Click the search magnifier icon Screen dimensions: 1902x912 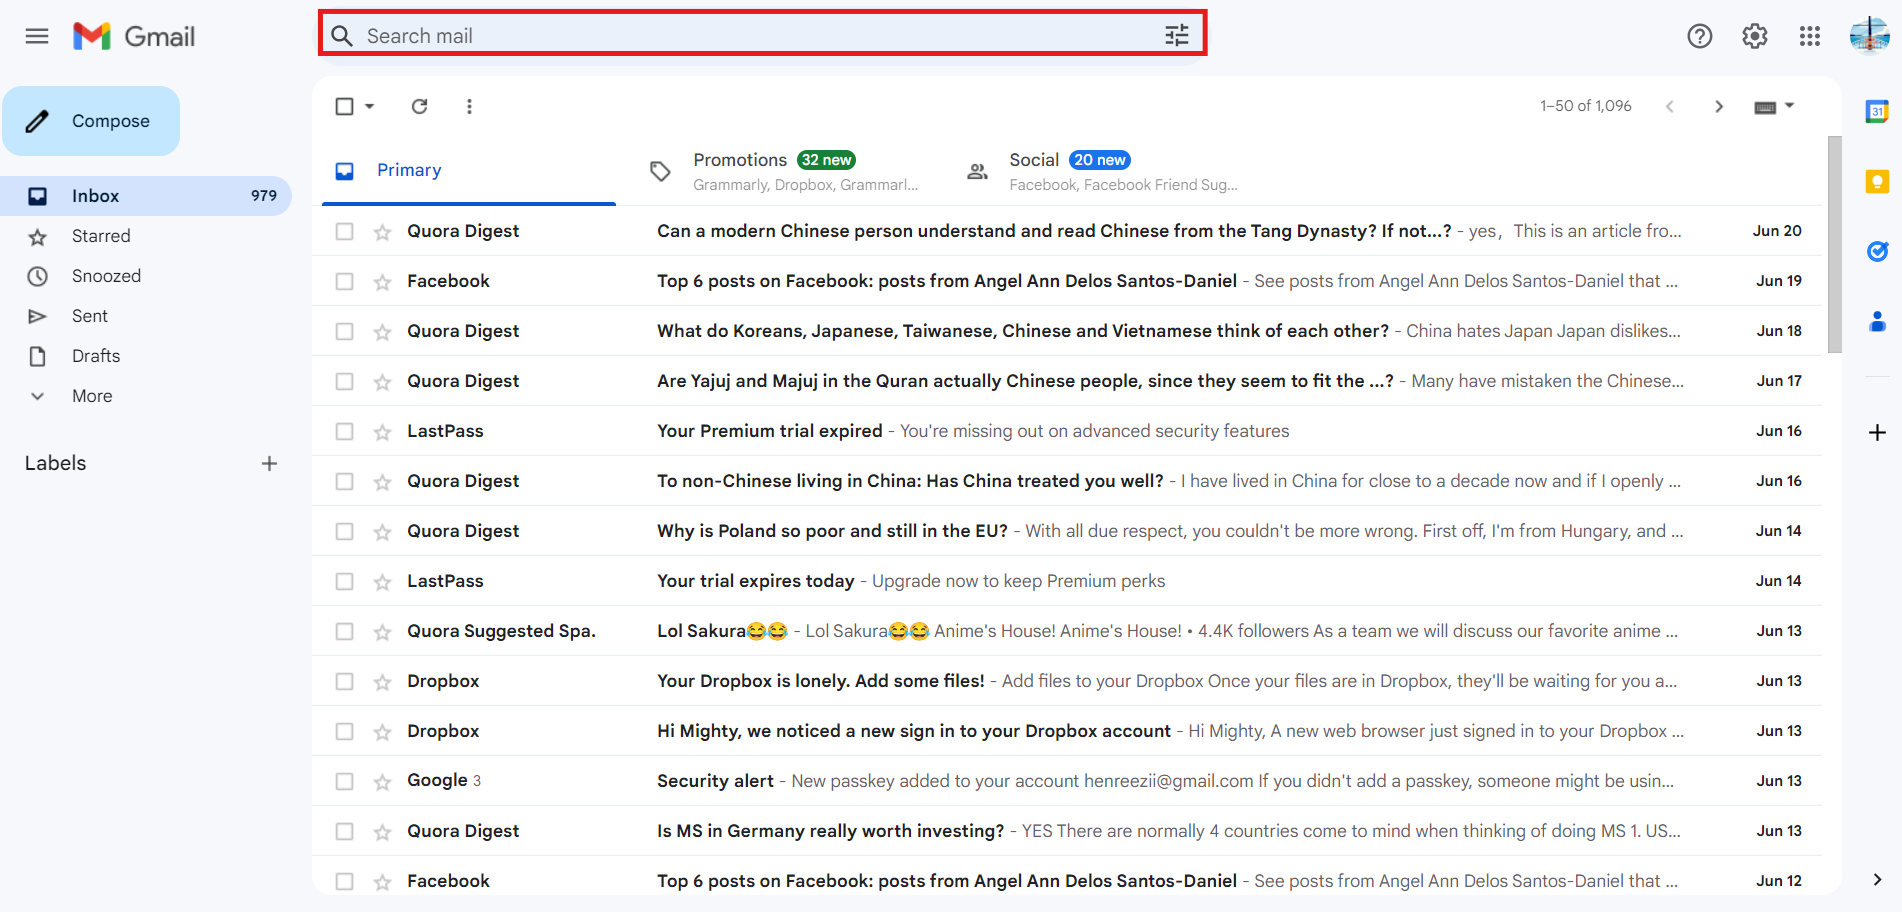click(342, 36)
